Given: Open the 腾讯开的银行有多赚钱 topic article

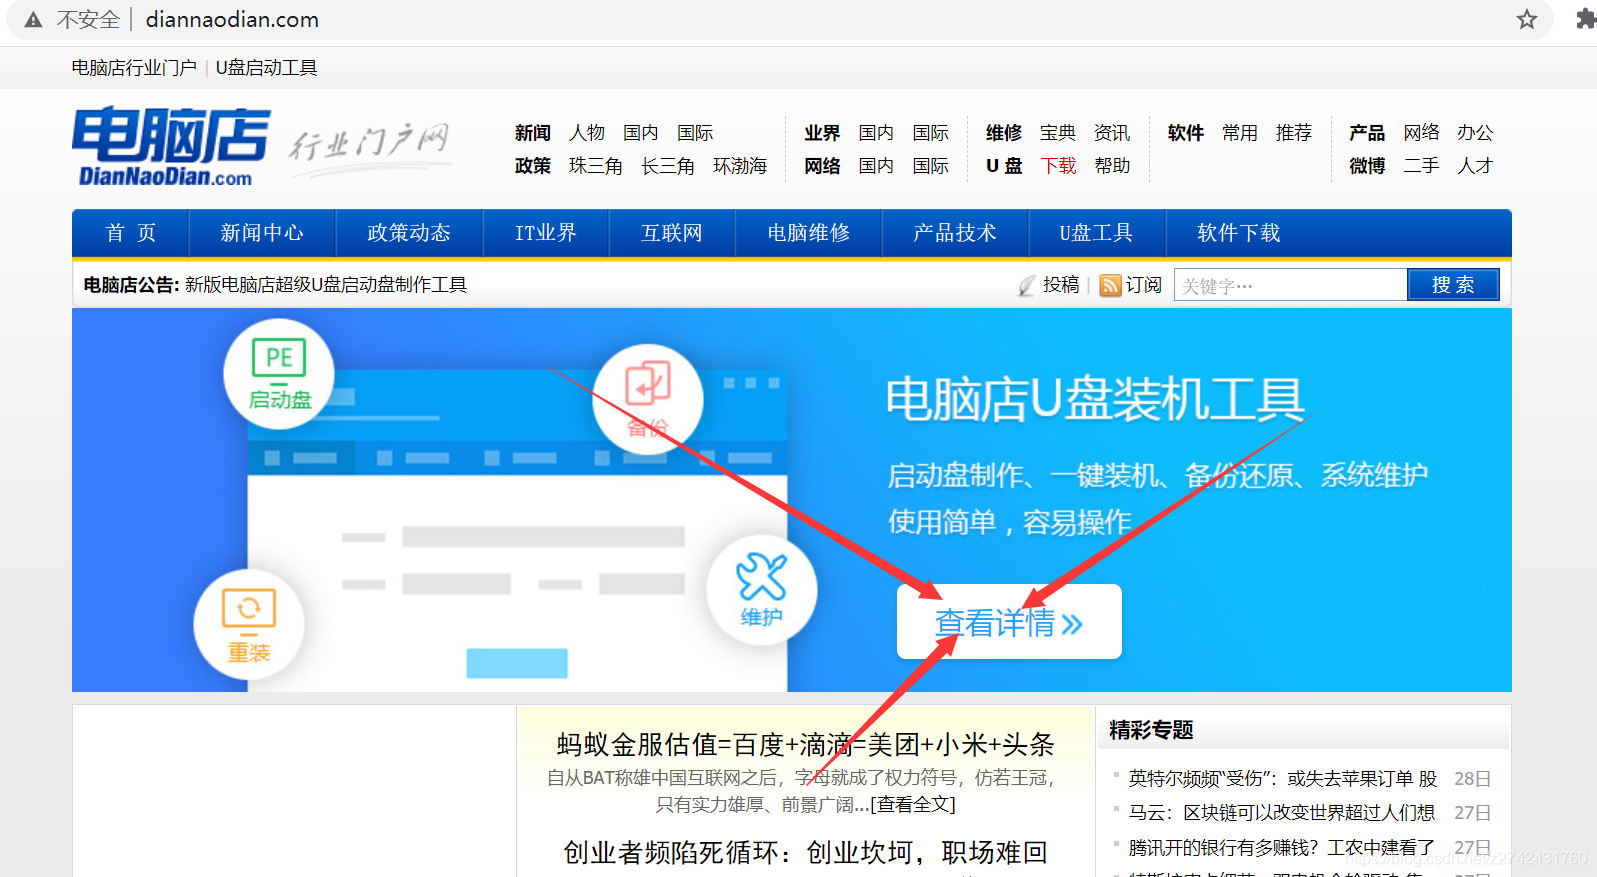Looking at the screenshot, I should (x=1282, y=848).
